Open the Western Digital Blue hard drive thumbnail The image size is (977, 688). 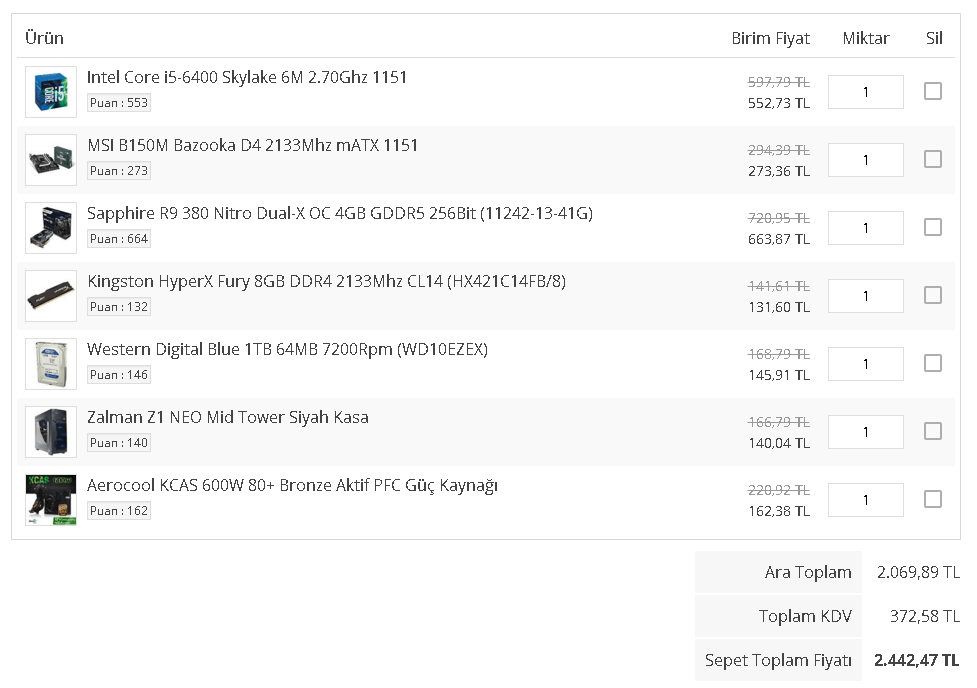pos(51,363)
